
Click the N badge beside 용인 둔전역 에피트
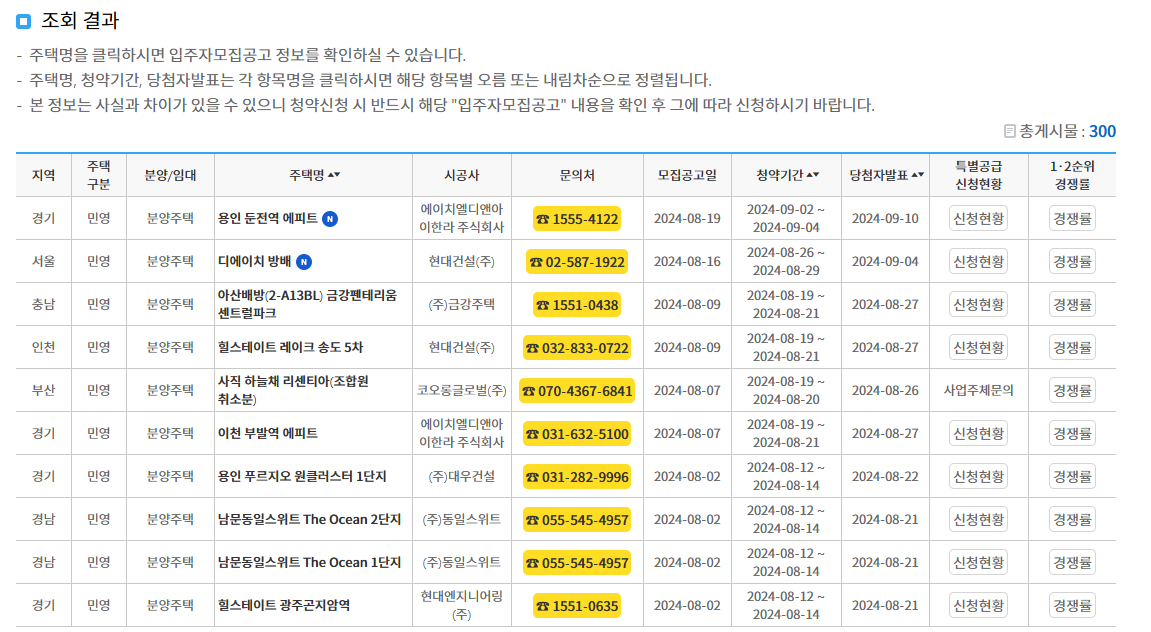328,219
